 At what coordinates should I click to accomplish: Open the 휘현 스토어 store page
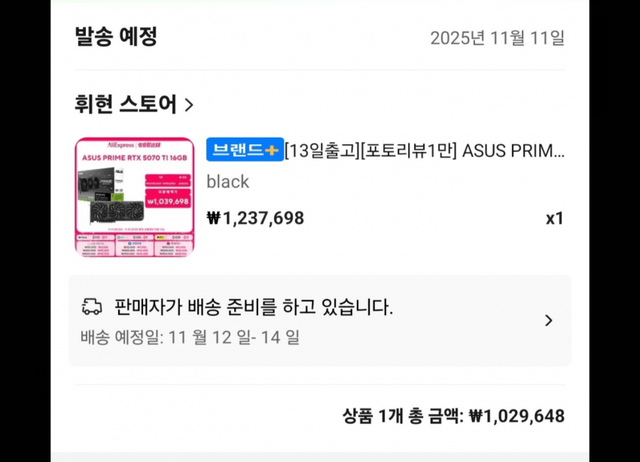click(126, 104)
